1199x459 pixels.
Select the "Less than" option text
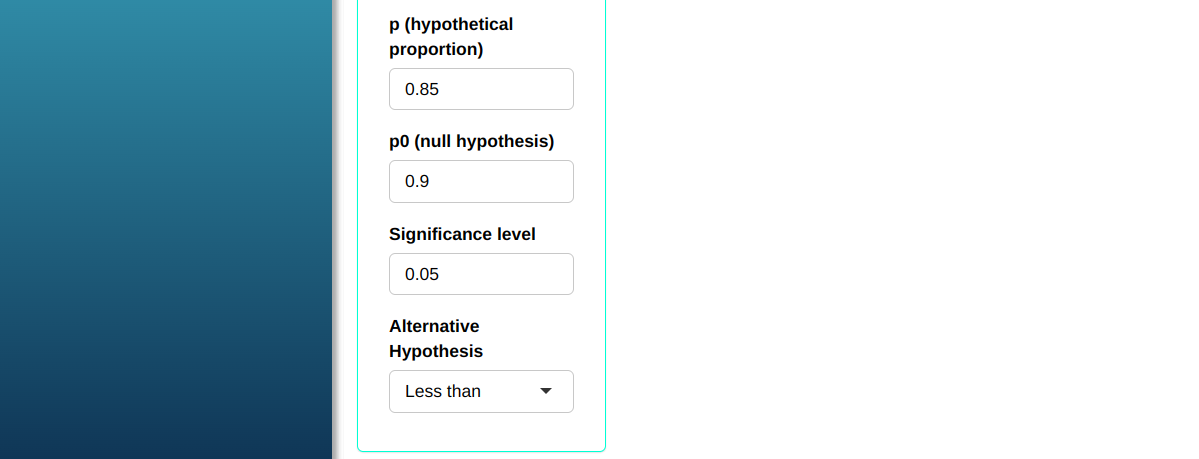pyautogui.click(x=443, y=392)
